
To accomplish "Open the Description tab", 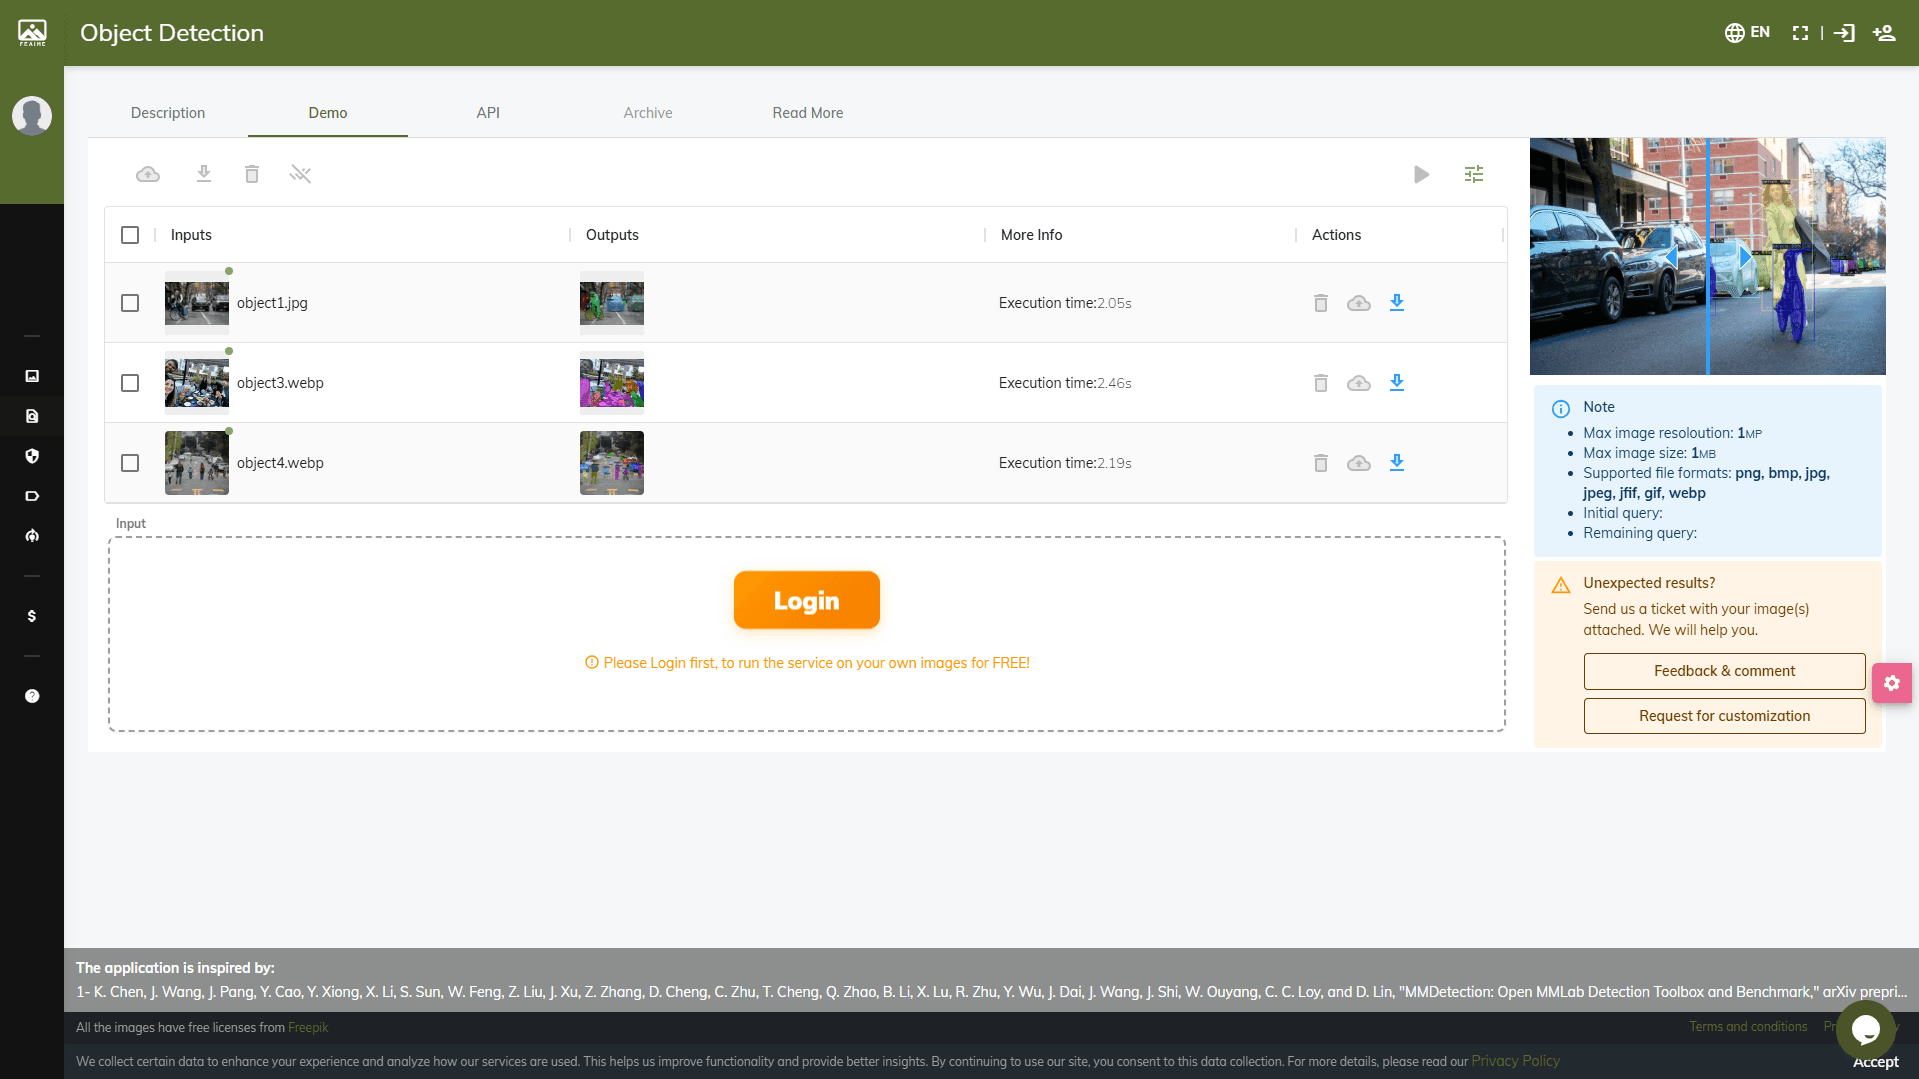I will [167, 112].
